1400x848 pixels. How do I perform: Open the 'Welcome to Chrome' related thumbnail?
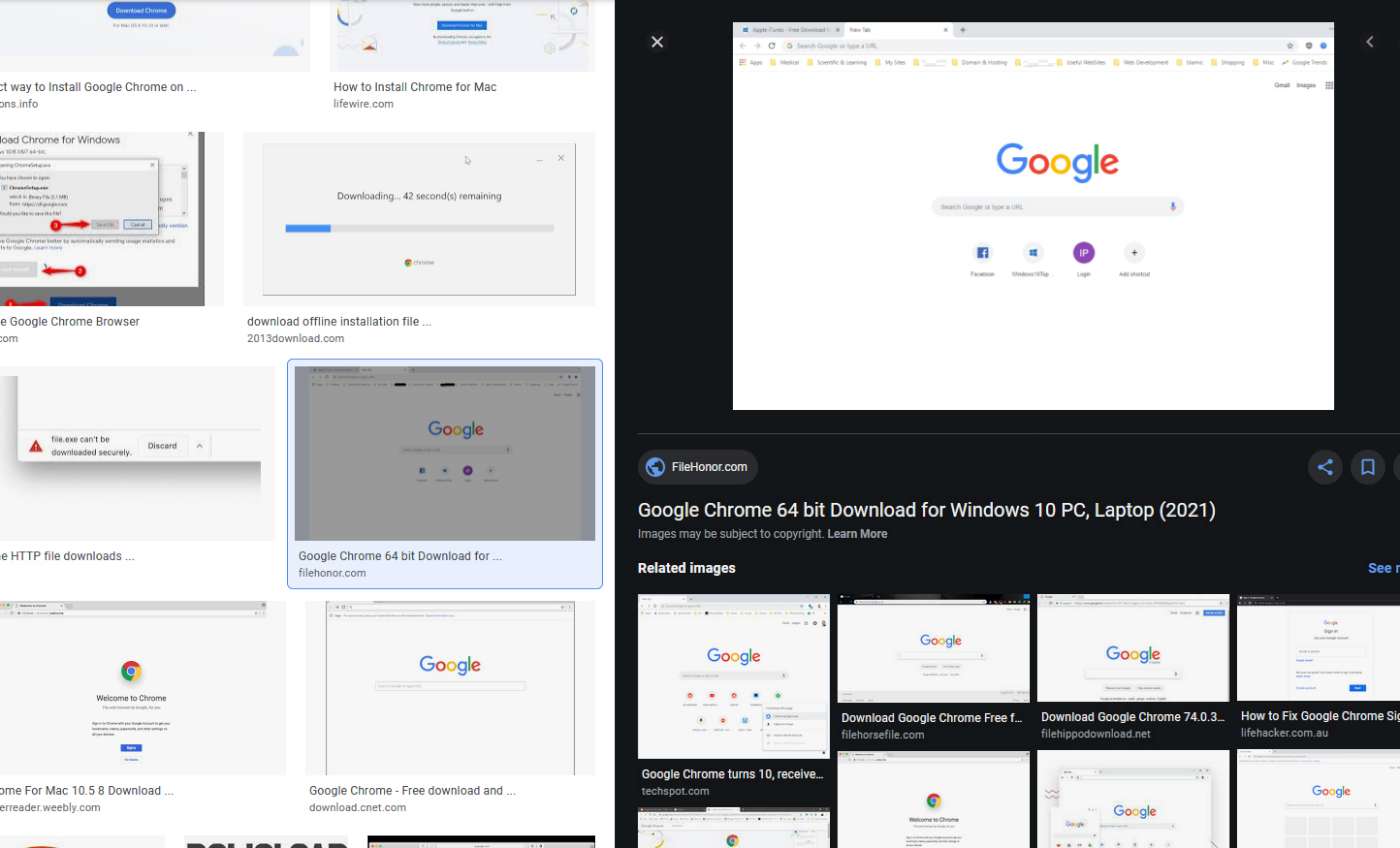coord(933,799)
